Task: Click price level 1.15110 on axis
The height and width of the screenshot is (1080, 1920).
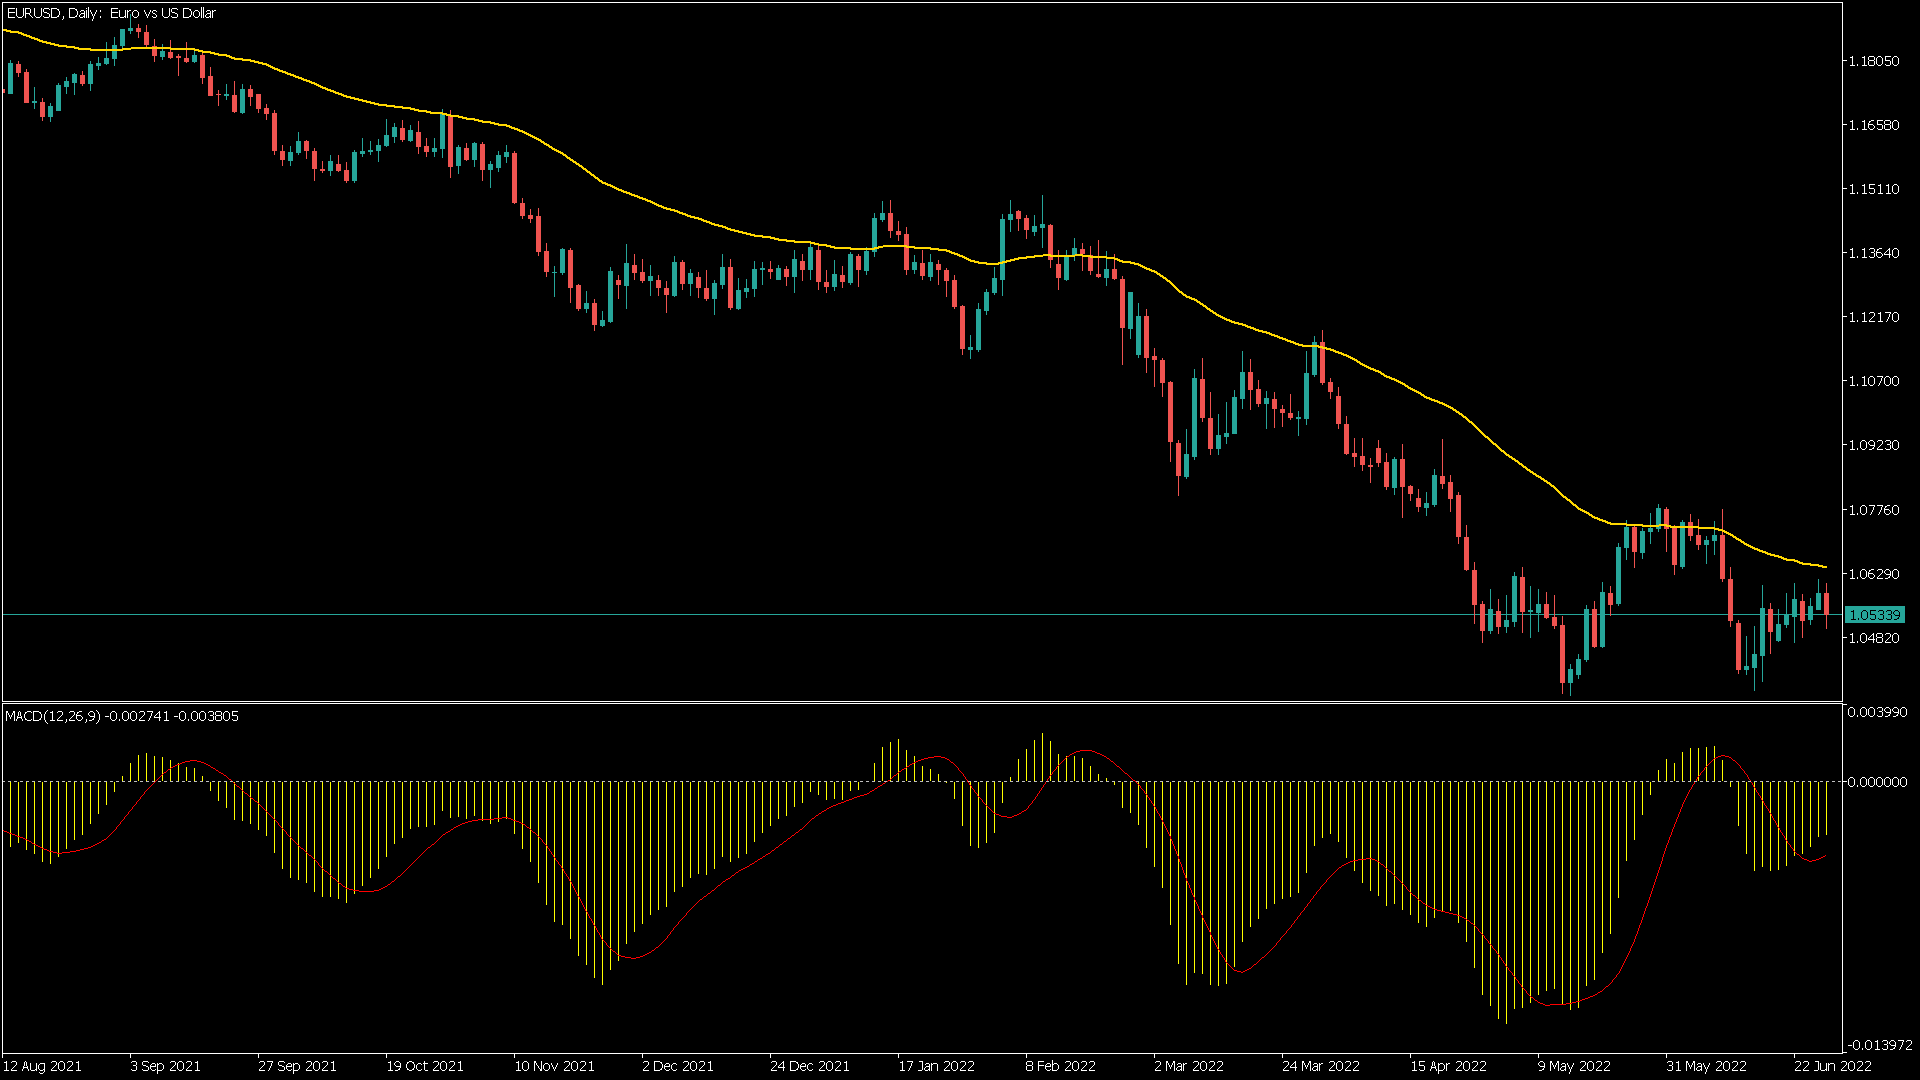Action: tap(1873, 189)
